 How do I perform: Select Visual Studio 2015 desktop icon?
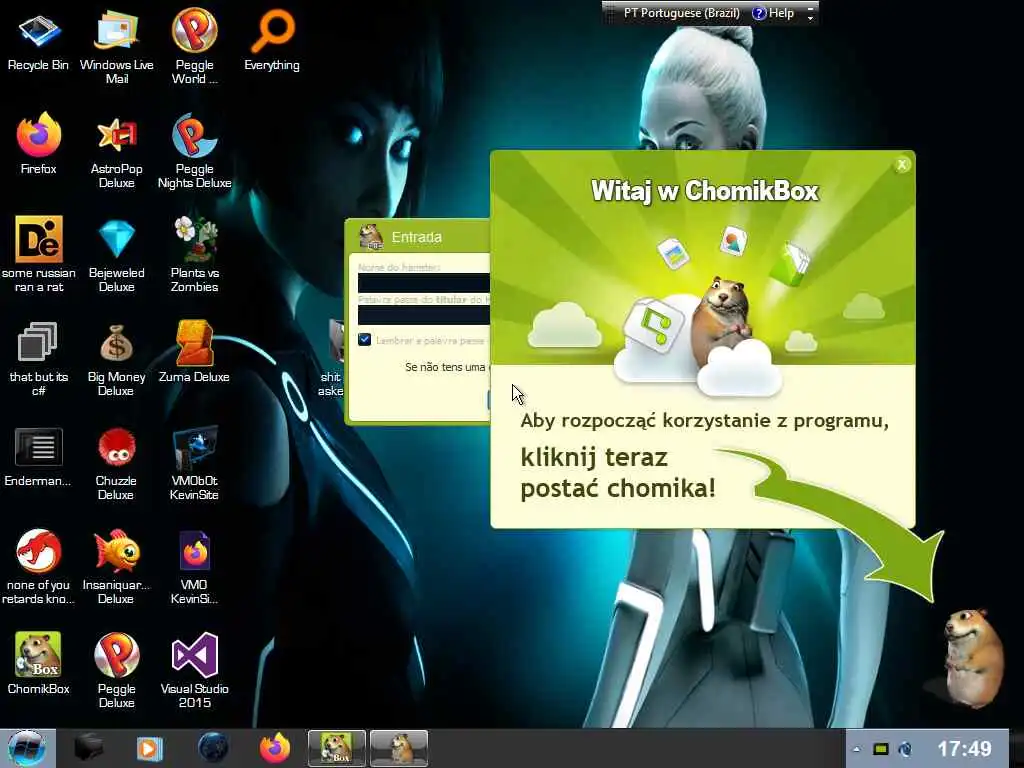point(195,670)
